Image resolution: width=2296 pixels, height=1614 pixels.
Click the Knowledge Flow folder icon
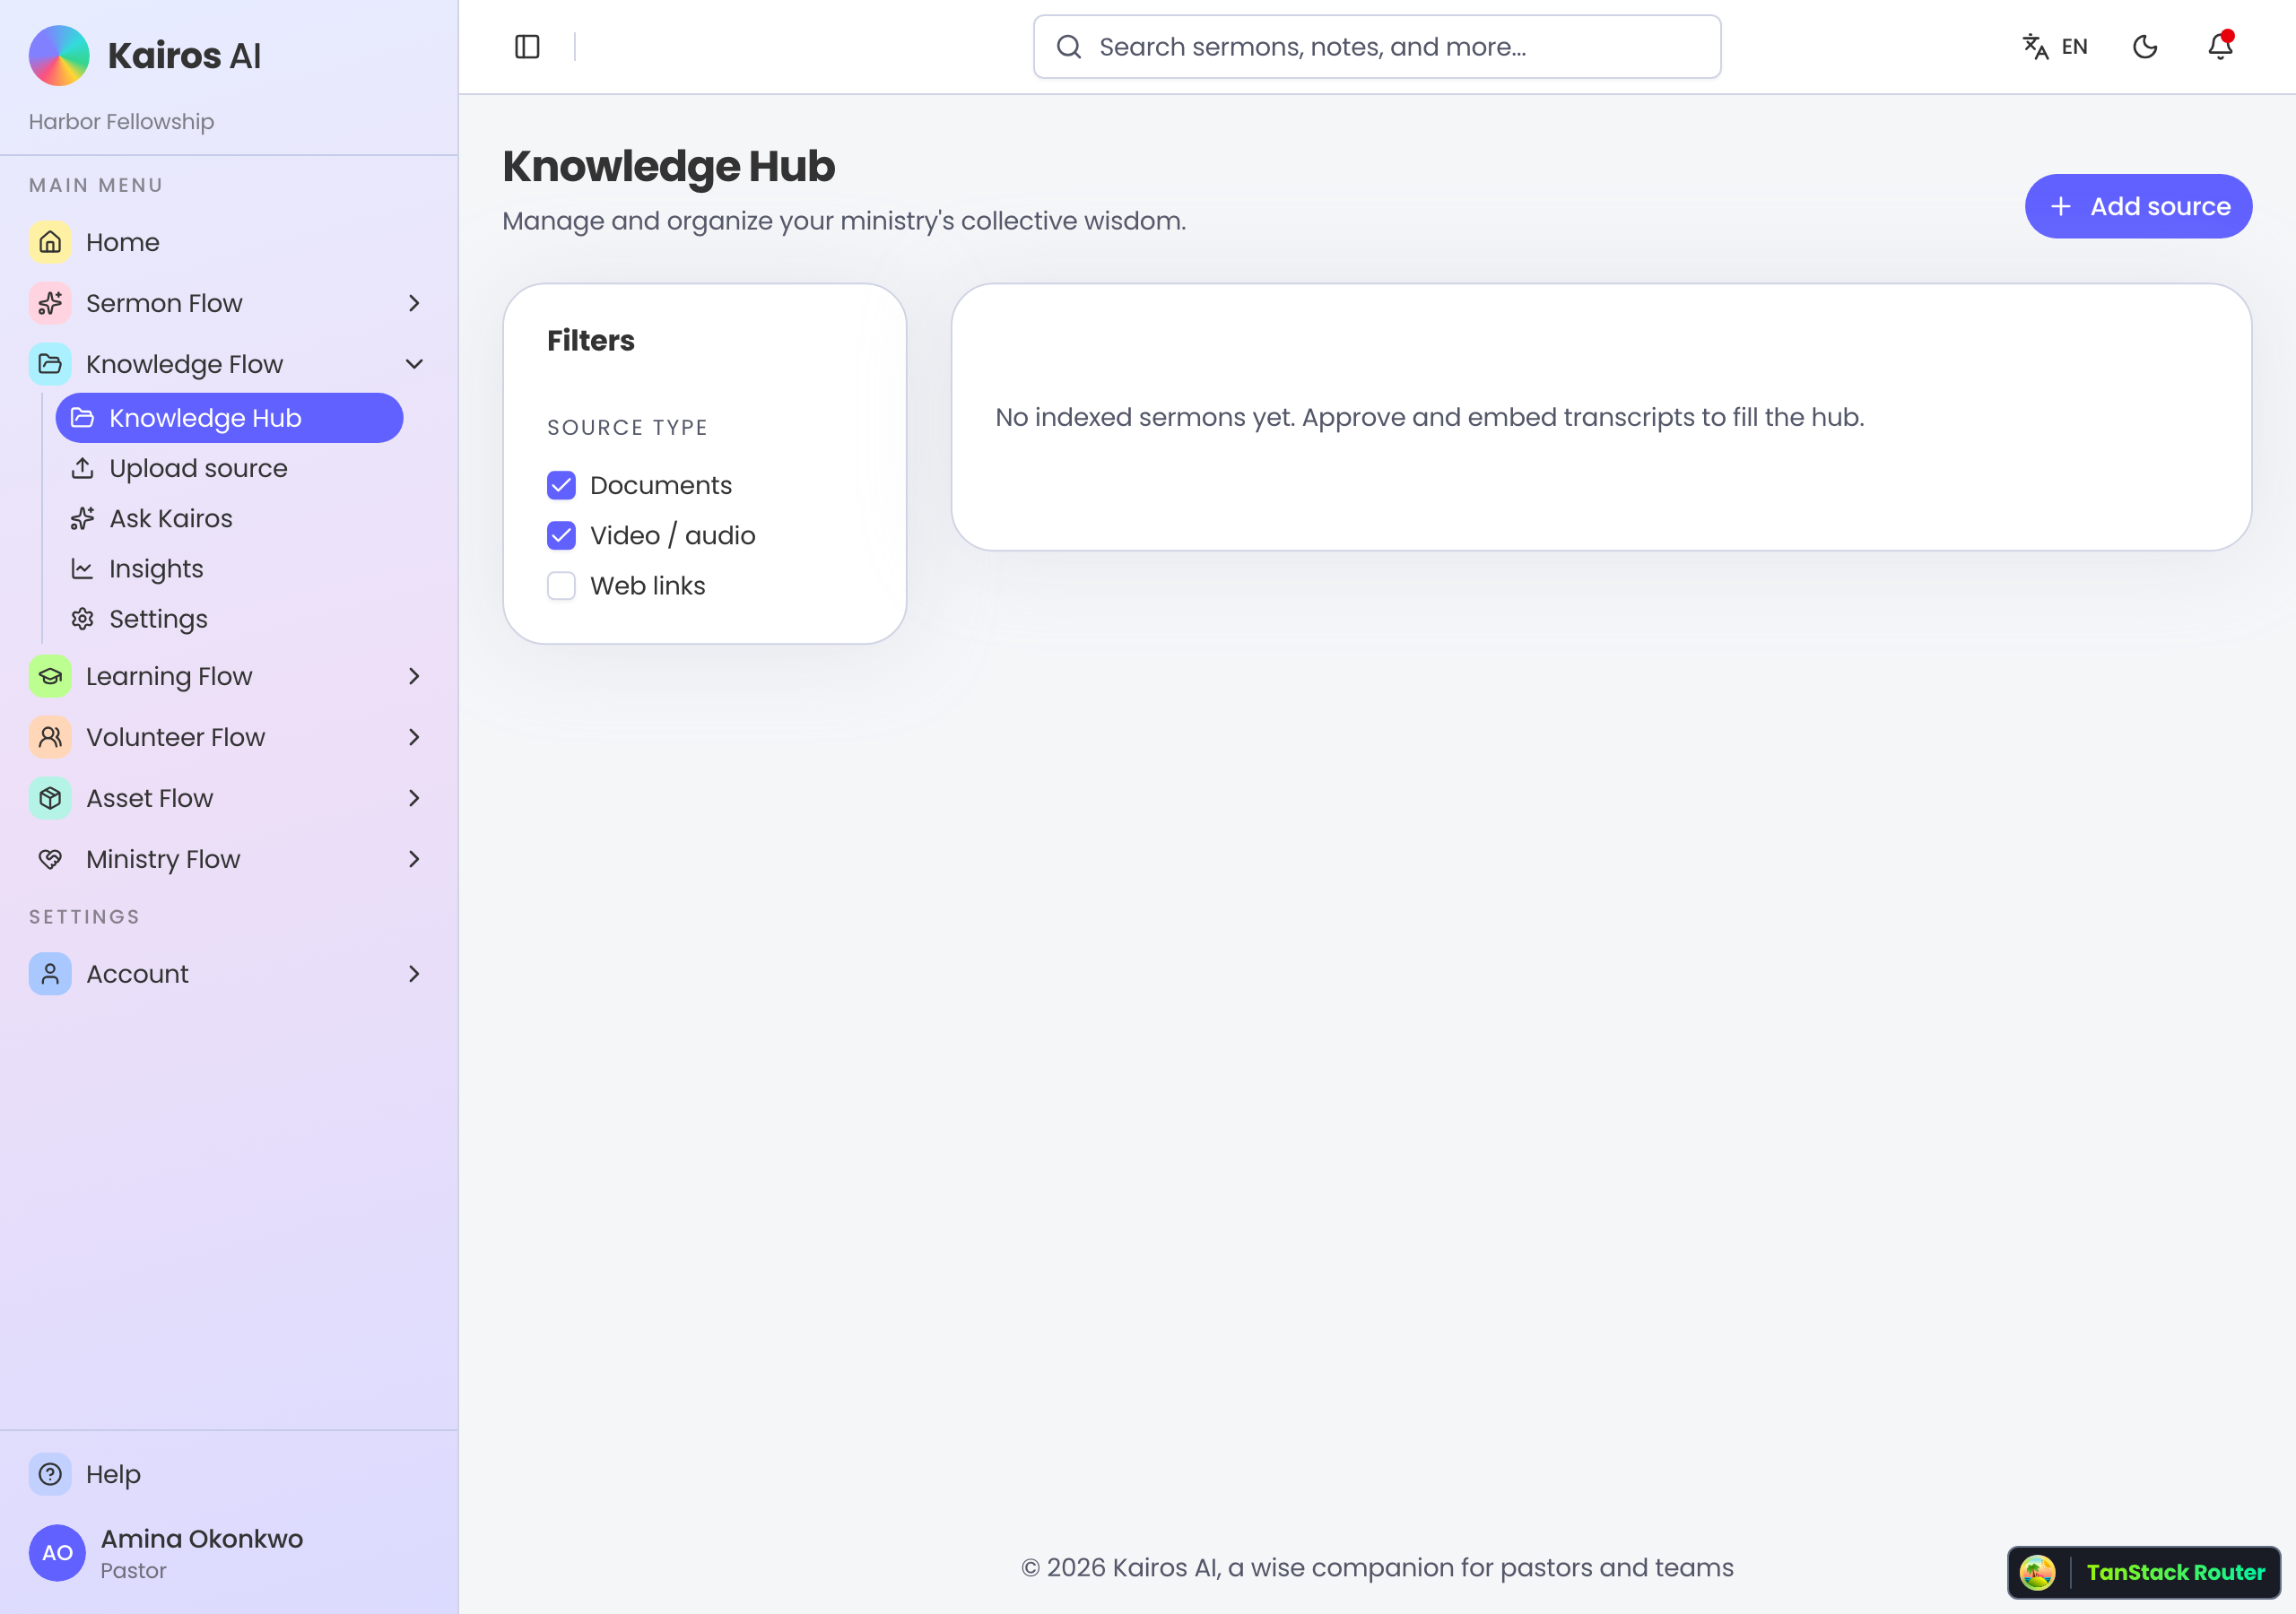tap(50, 364)
